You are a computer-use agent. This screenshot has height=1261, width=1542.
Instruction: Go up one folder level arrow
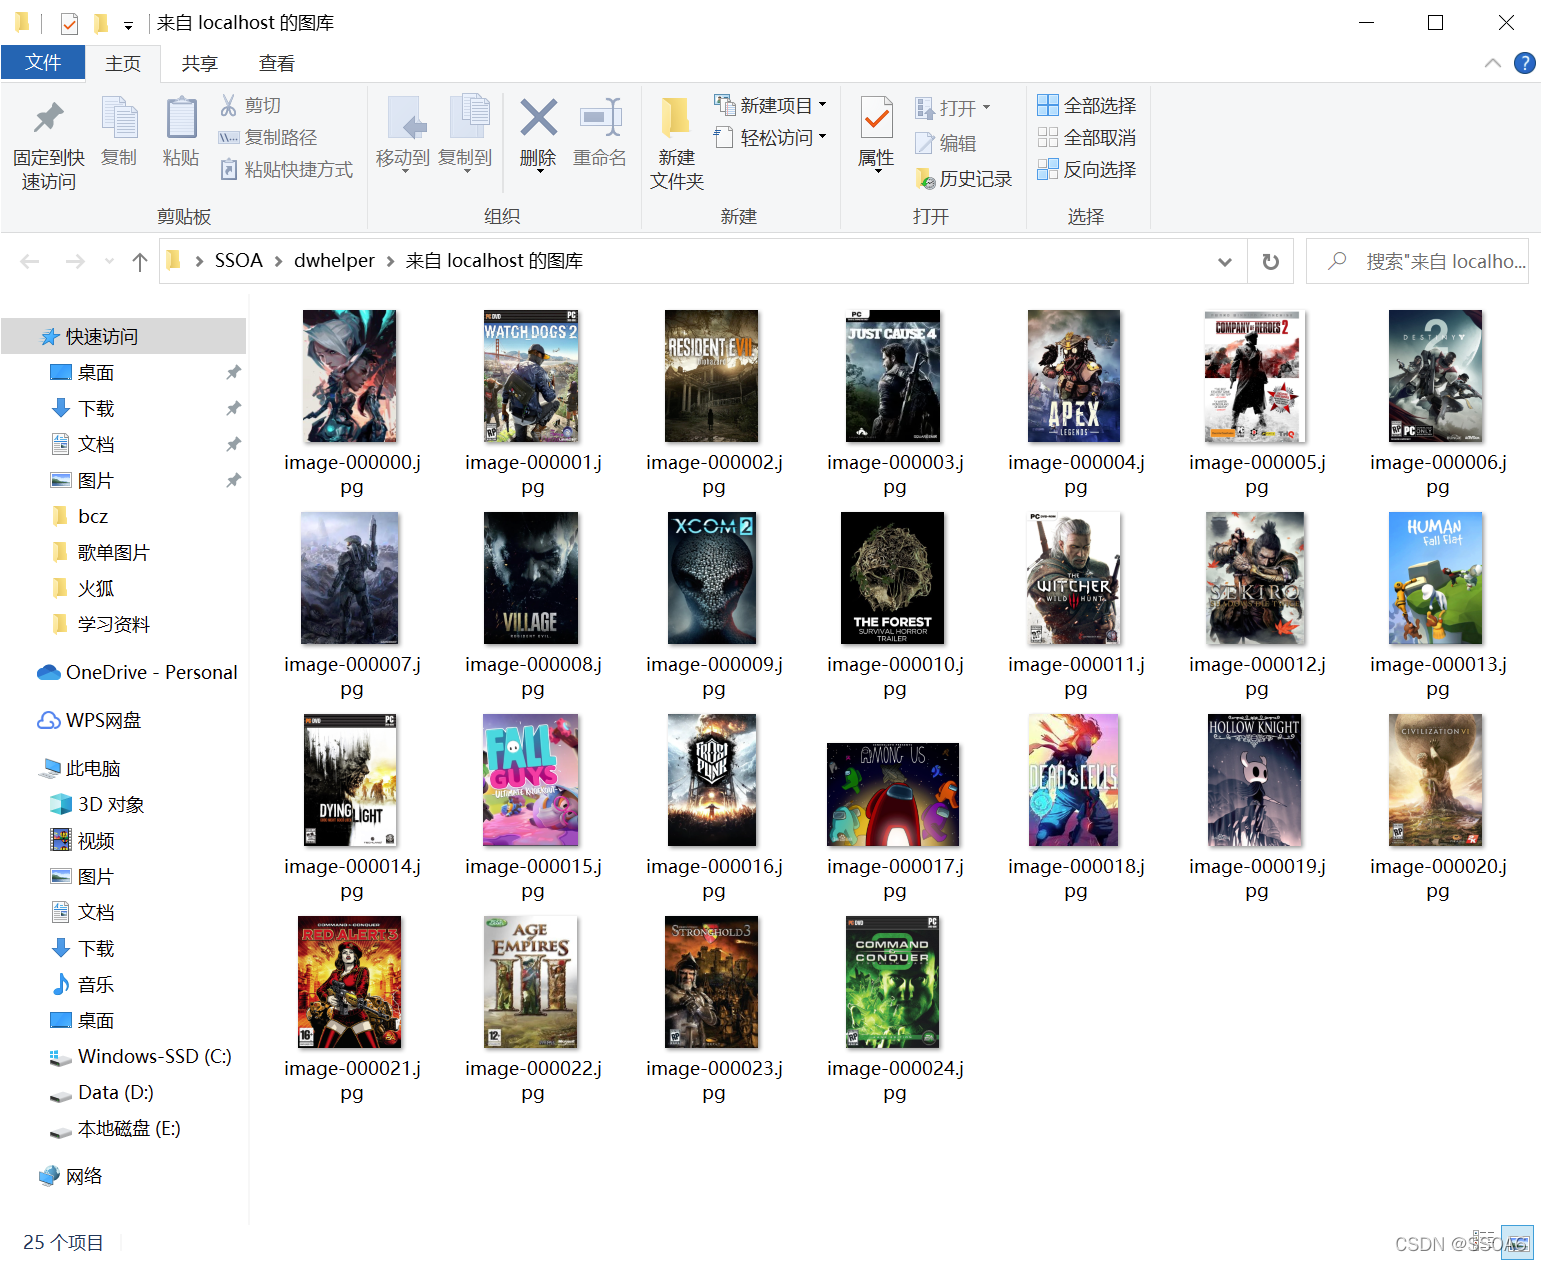[x=140, y=261]
